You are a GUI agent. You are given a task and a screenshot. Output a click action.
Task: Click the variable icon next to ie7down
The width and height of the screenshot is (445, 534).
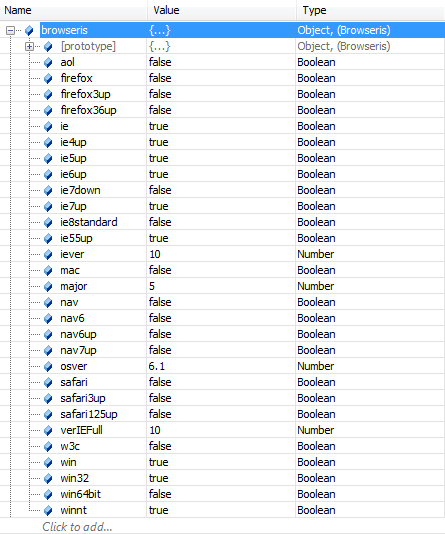tap(48, 191)
